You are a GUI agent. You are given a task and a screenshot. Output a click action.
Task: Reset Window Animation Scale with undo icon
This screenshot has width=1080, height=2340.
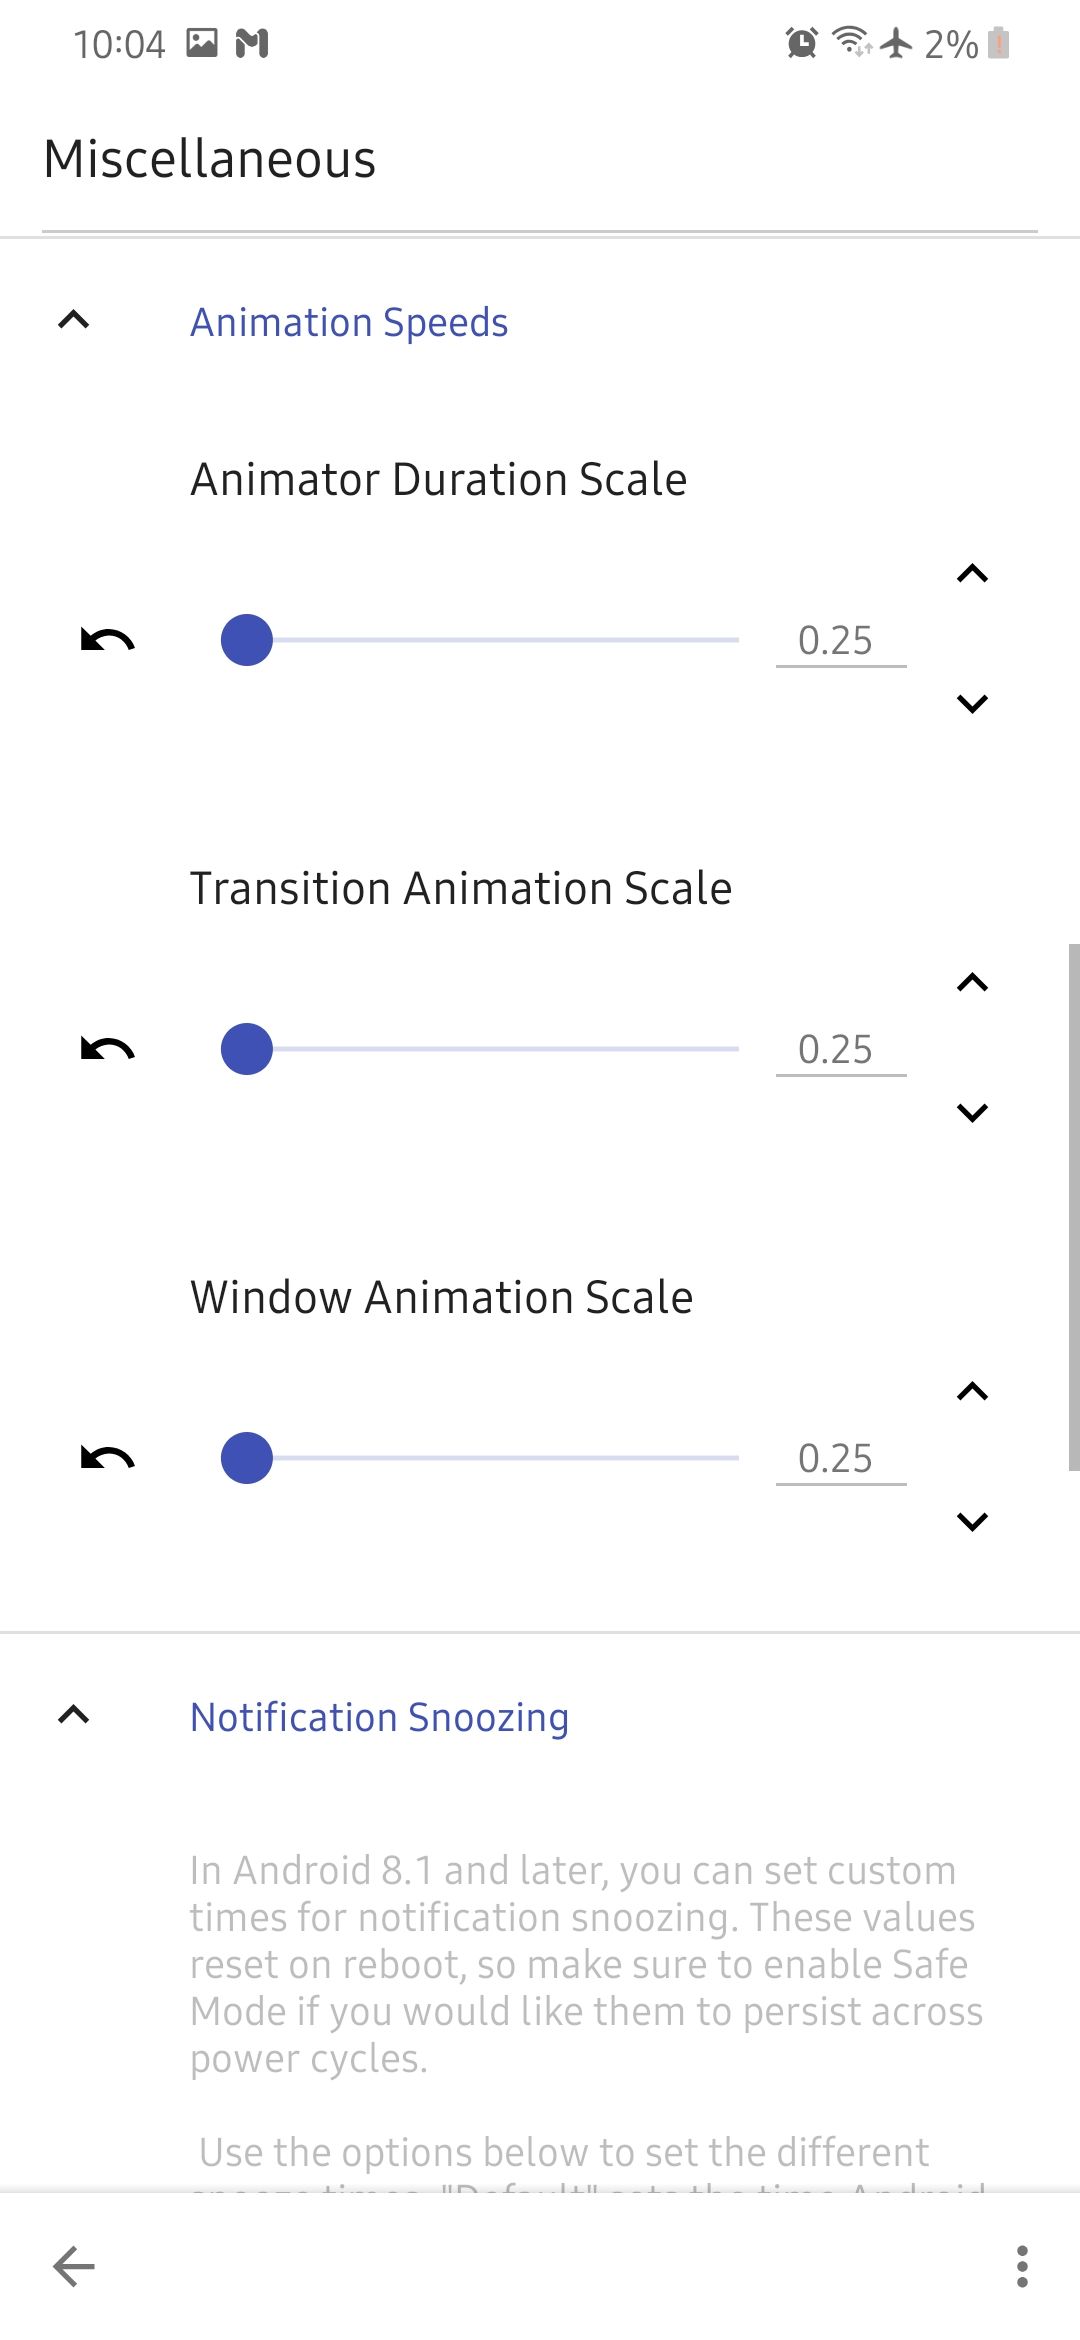[107, 1458]
